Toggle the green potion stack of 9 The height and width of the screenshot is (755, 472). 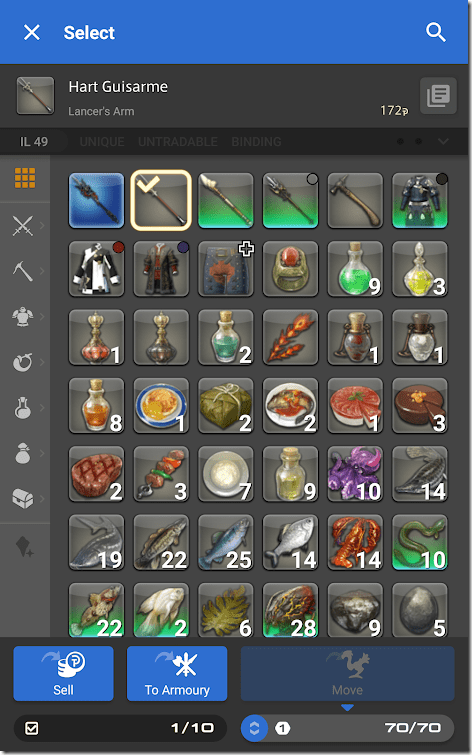pyautogui.click(x=355, y=269)
